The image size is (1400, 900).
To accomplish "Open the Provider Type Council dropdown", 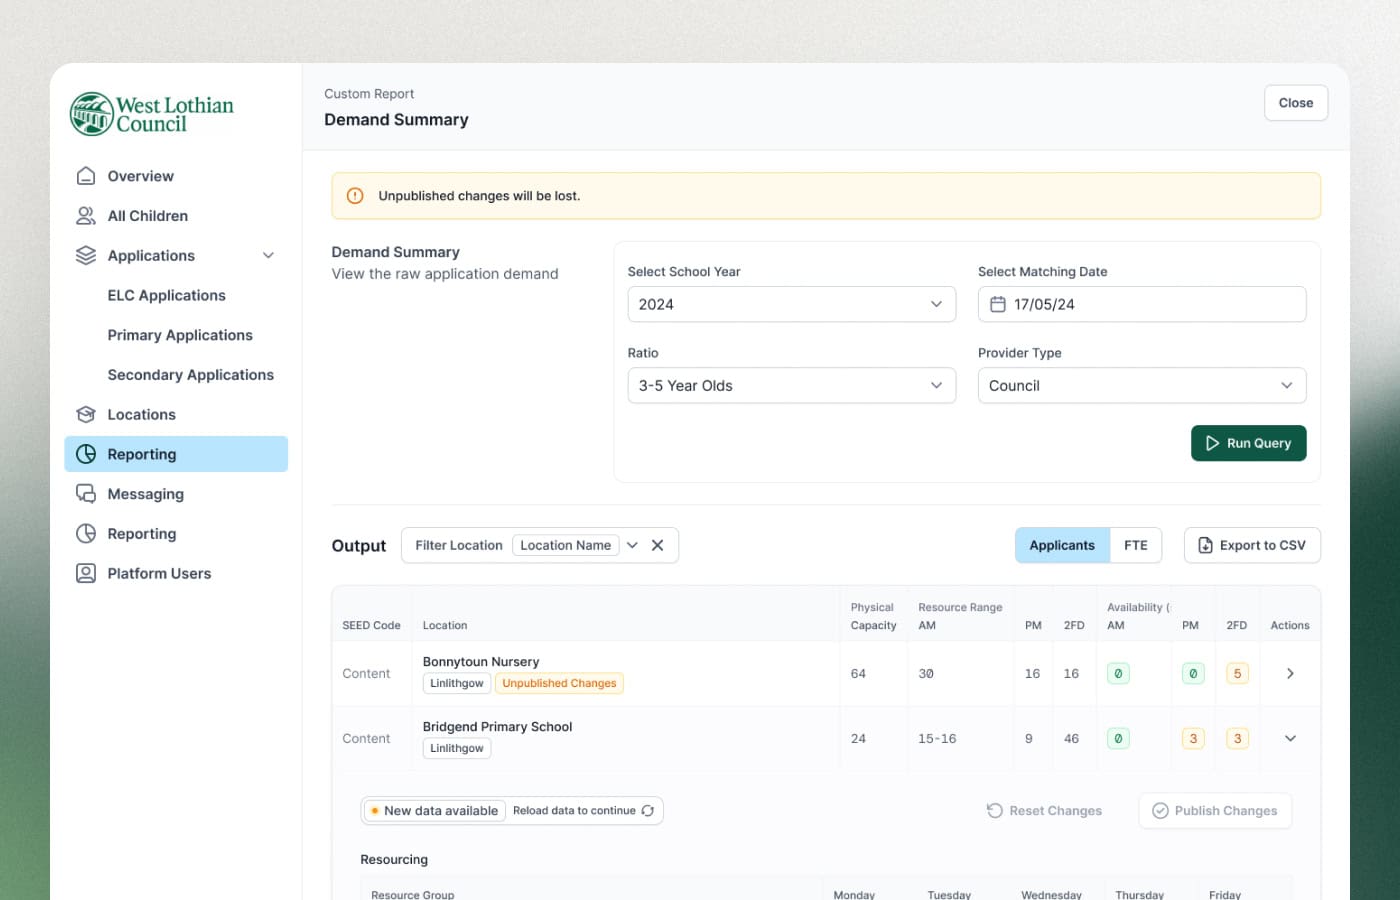I will pos(1141,386).
